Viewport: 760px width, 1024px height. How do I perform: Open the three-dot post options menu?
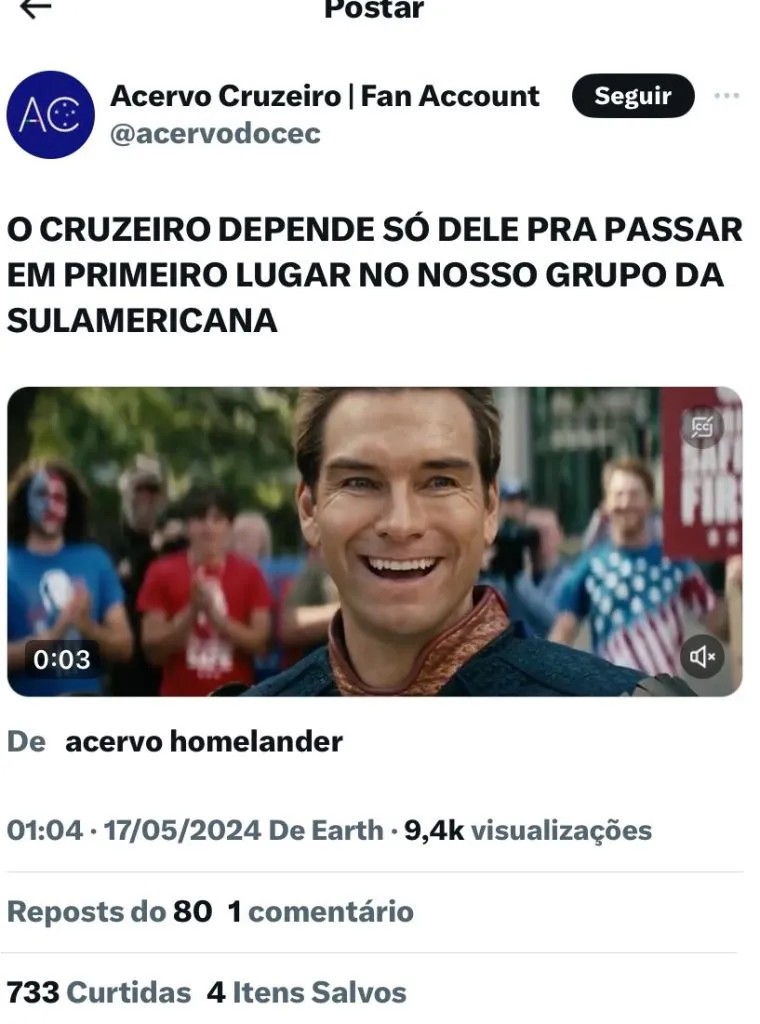coord(726,96)
